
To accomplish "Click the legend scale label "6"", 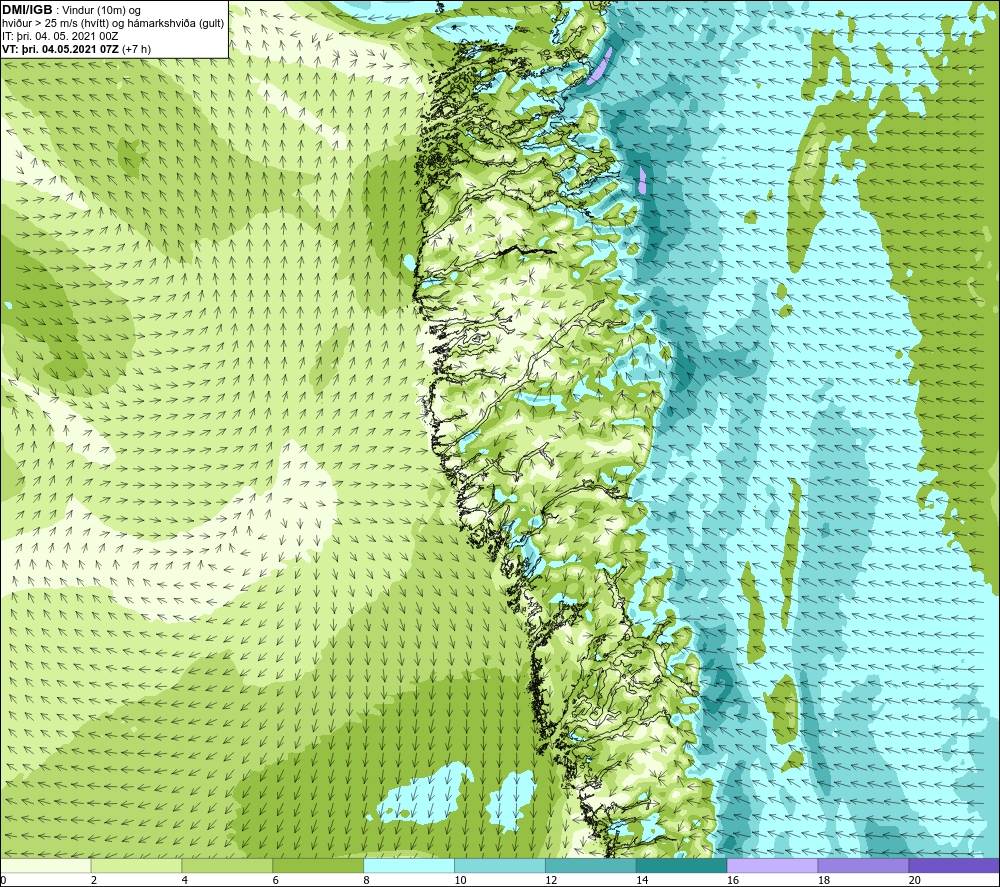I will 276,880.
